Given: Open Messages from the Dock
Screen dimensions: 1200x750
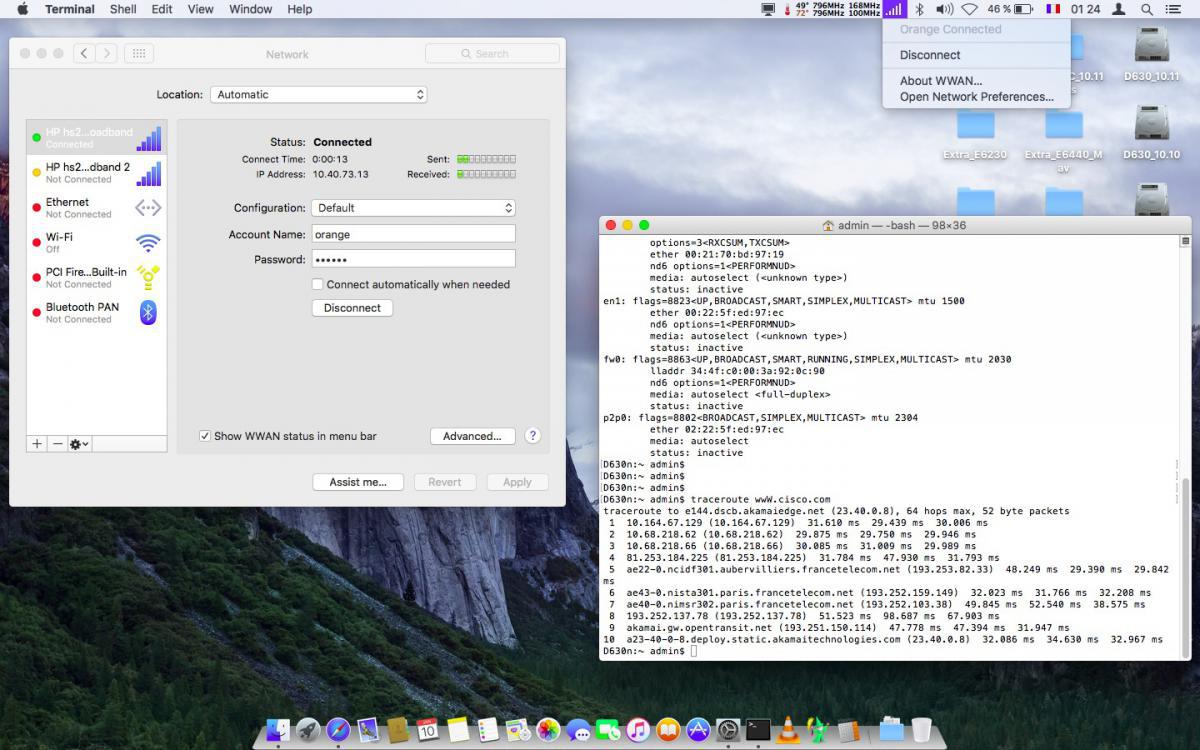Looking at the screenshot, I should [578, 729].
